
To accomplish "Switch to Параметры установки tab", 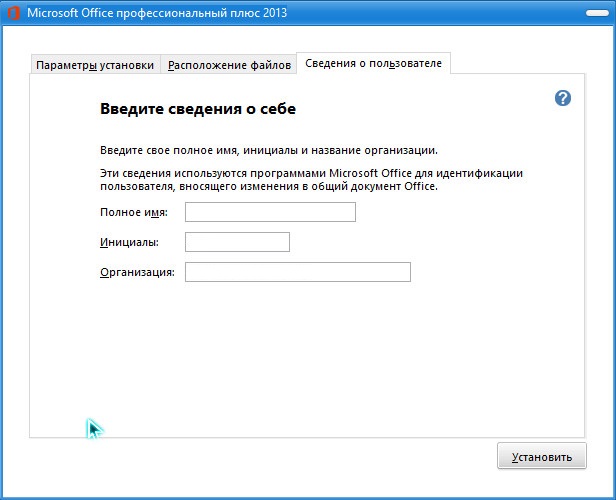I will tap(95, 65).
